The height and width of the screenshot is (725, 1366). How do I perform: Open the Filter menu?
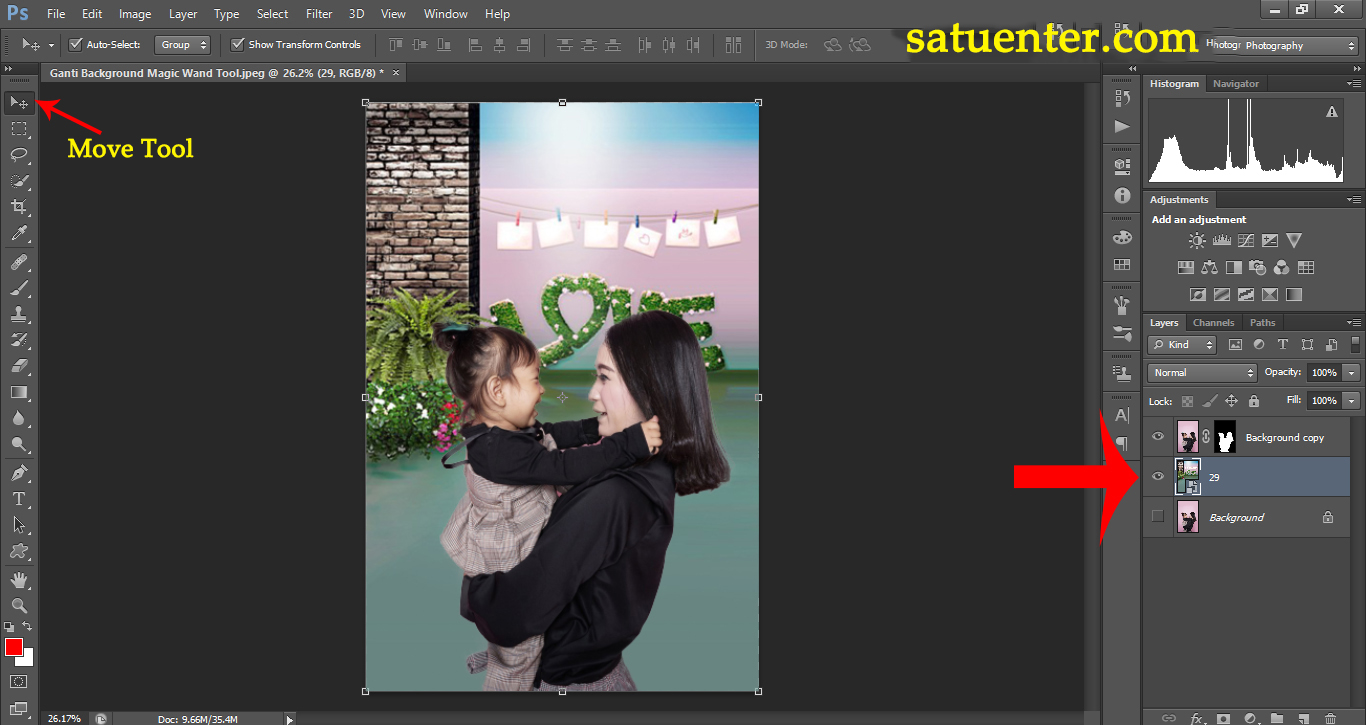[x=319, y=14]
